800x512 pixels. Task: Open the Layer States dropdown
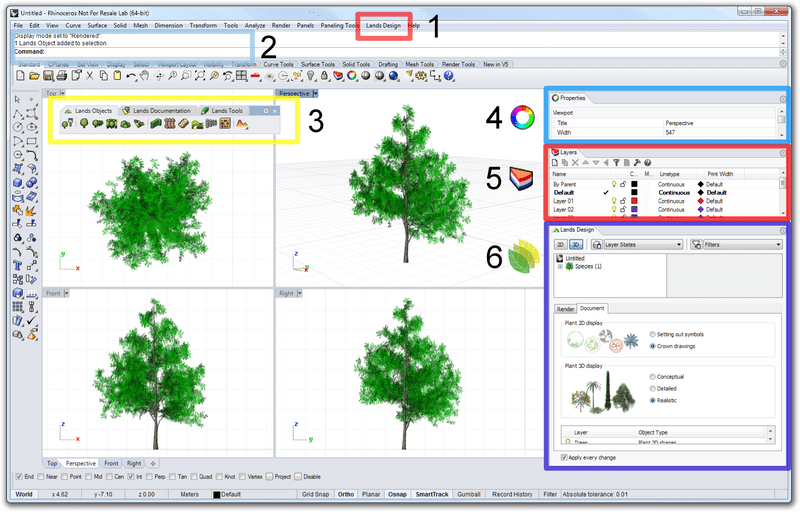tap(643, 245)
